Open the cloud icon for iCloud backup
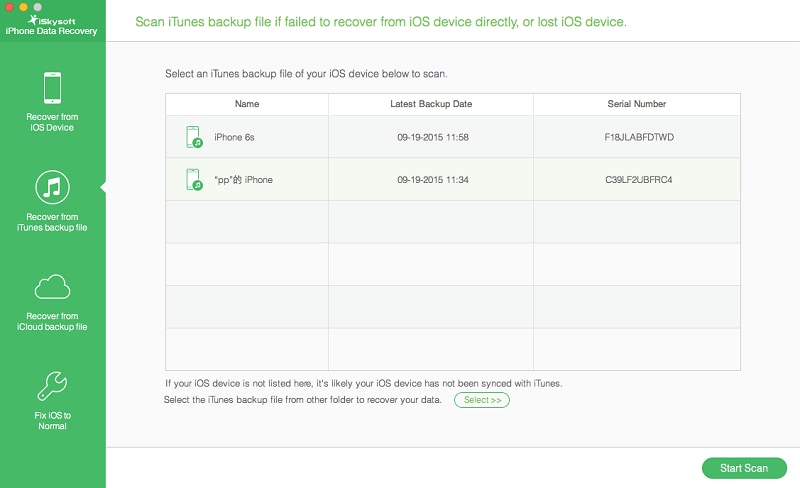800x488 pixels. pyautogui.click(x=52, y=287)
